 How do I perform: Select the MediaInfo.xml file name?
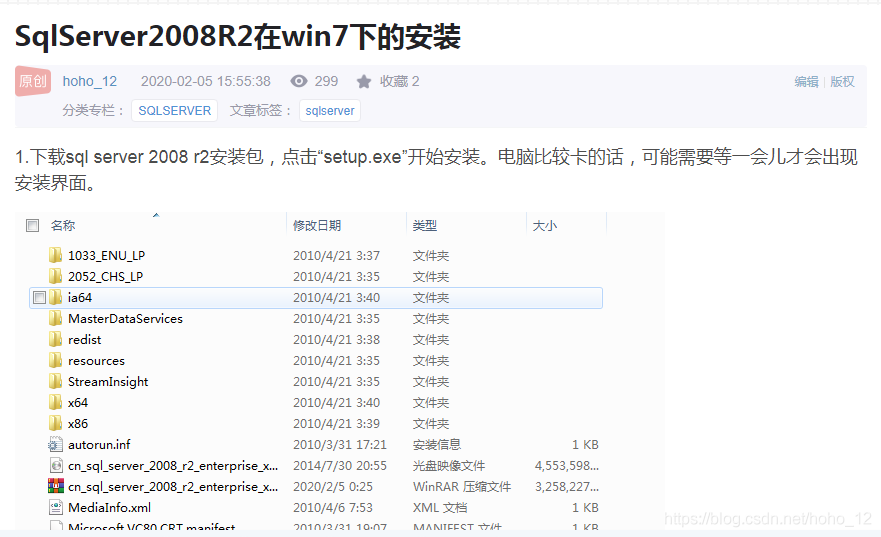pyautogui.click(x=110, y=508)
